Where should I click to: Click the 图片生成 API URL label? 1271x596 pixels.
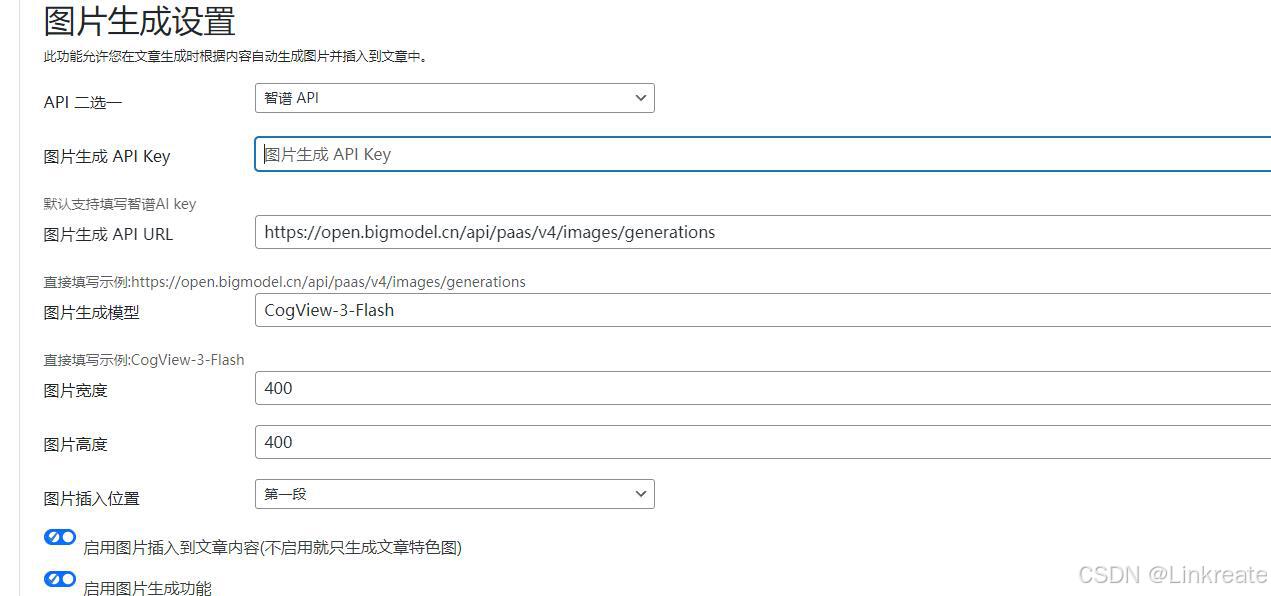[109, 235]
